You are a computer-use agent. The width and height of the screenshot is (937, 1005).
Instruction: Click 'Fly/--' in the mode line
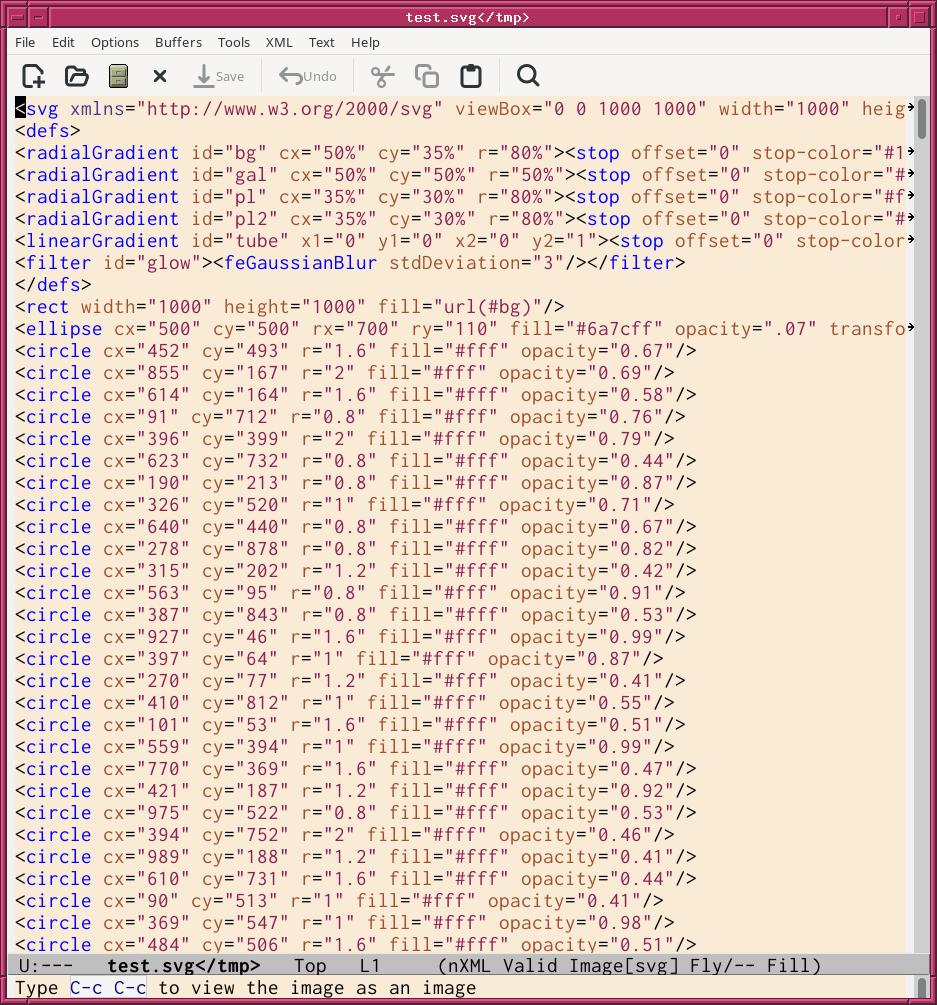722,965
